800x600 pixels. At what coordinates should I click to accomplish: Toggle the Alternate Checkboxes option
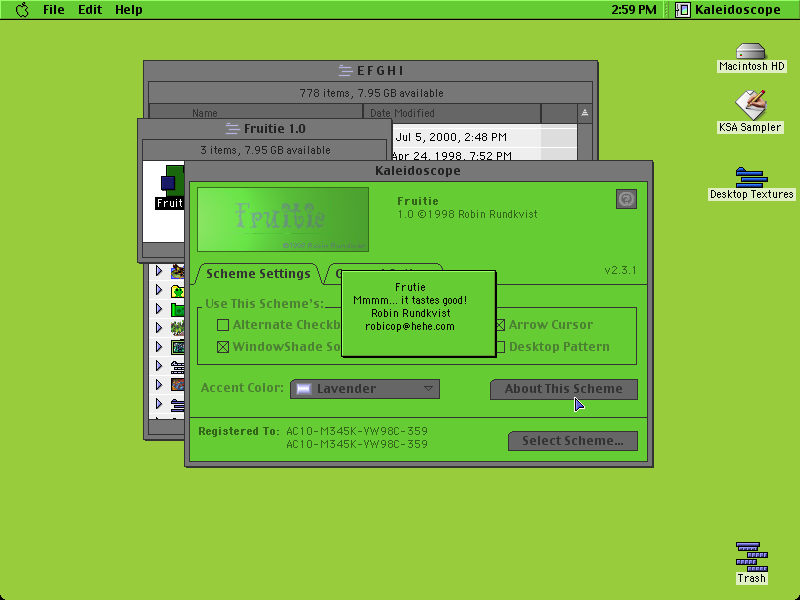point(223,325)
